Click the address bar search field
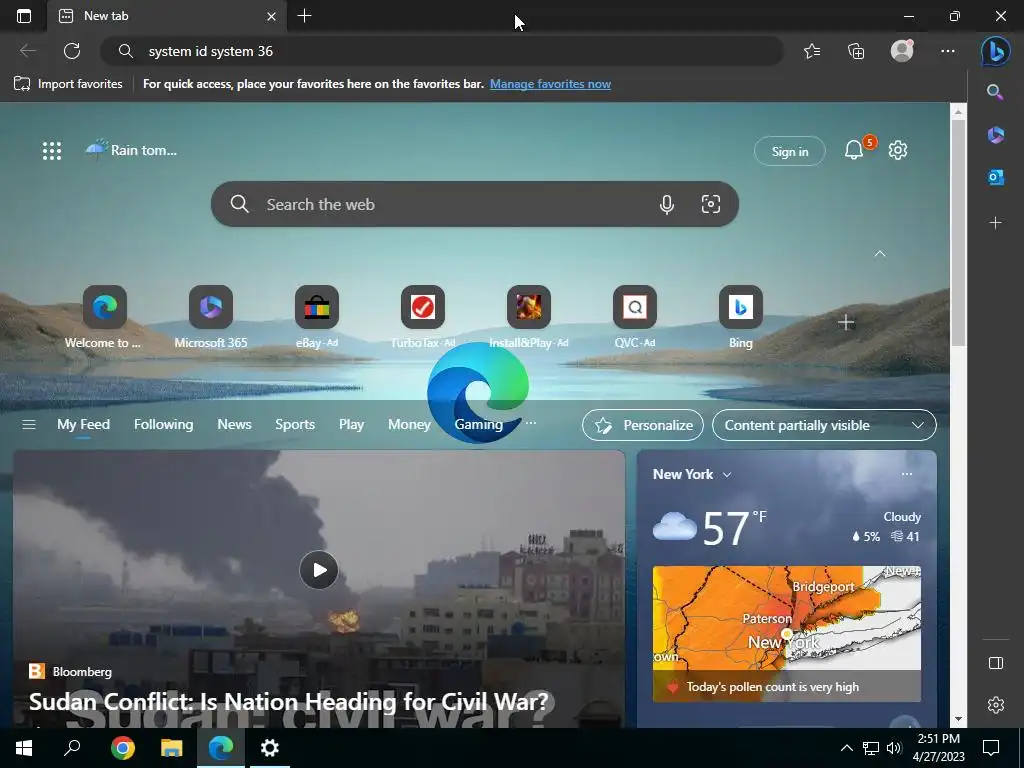Image resolution: width=1024 pixels, height=768 pixels. click(441, 51)
